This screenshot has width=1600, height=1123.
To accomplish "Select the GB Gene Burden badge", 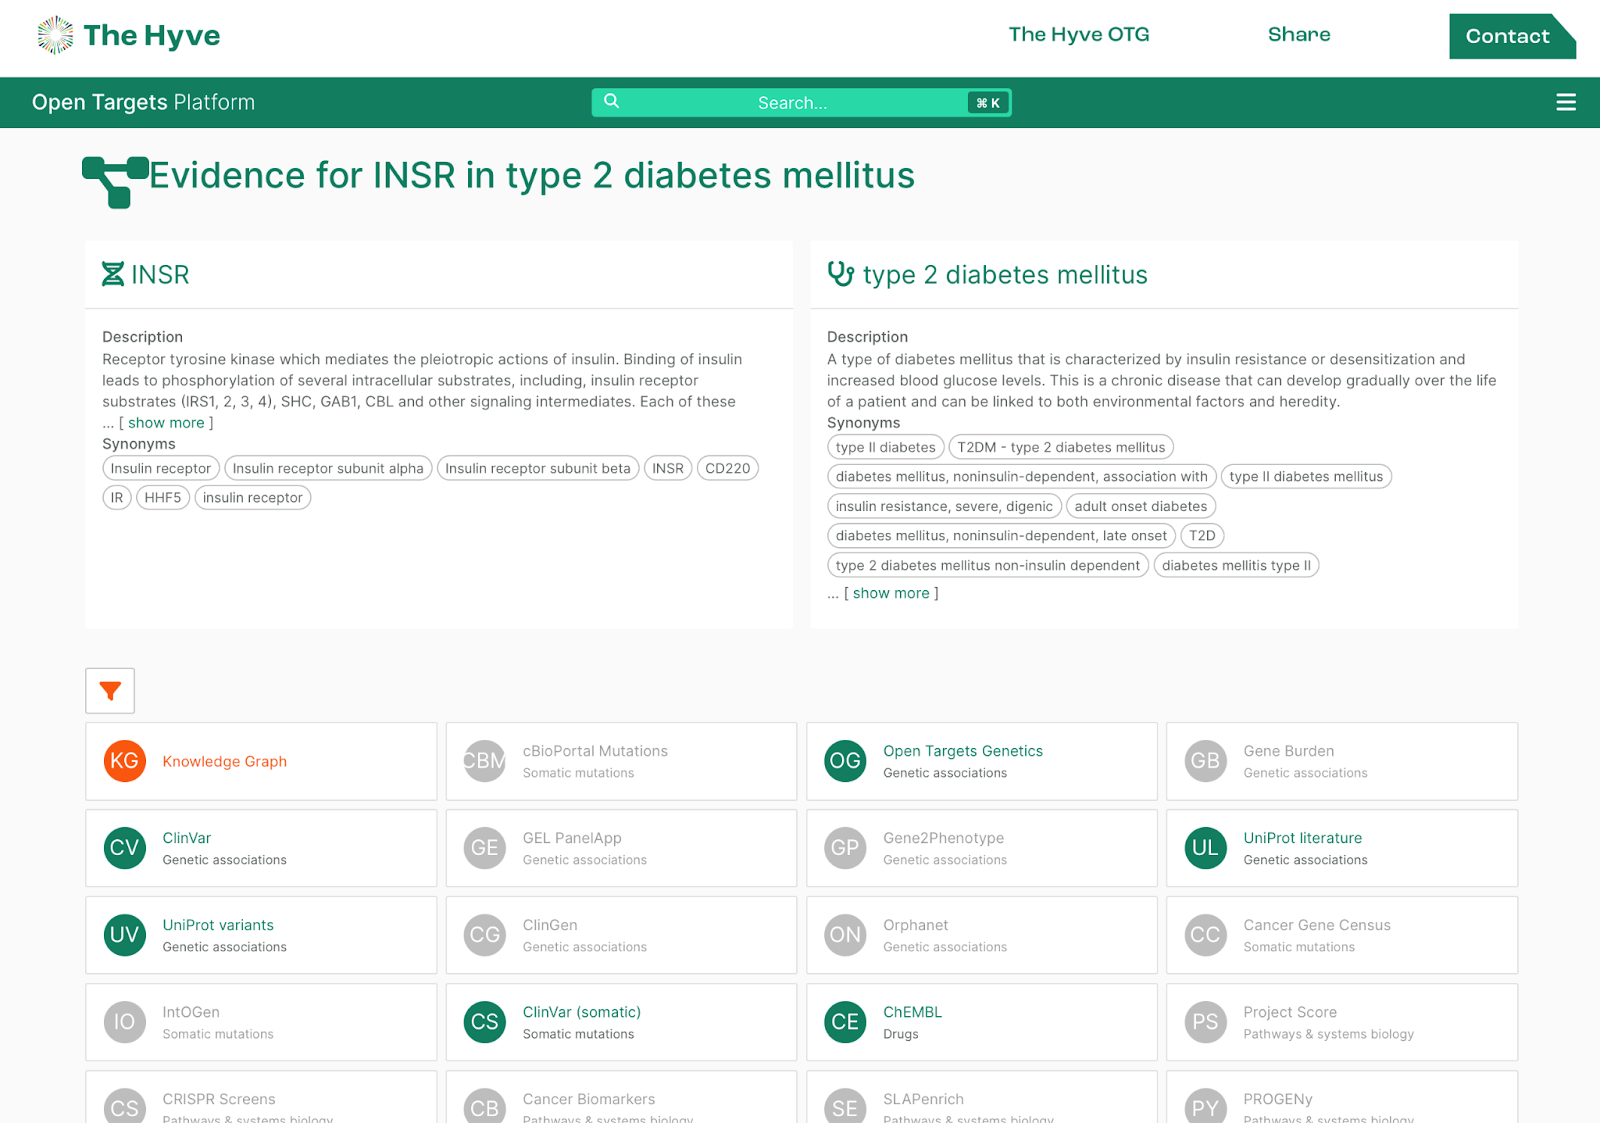I will pos(1205,761).
